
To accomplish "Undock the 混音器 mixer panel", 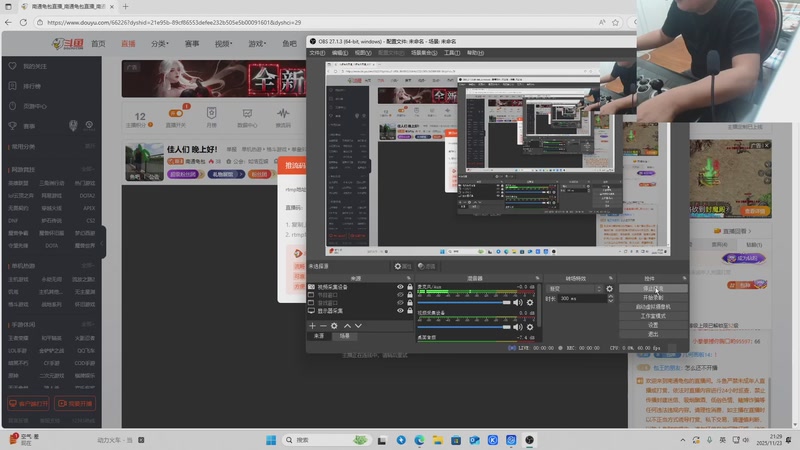I will click(537, 278).
